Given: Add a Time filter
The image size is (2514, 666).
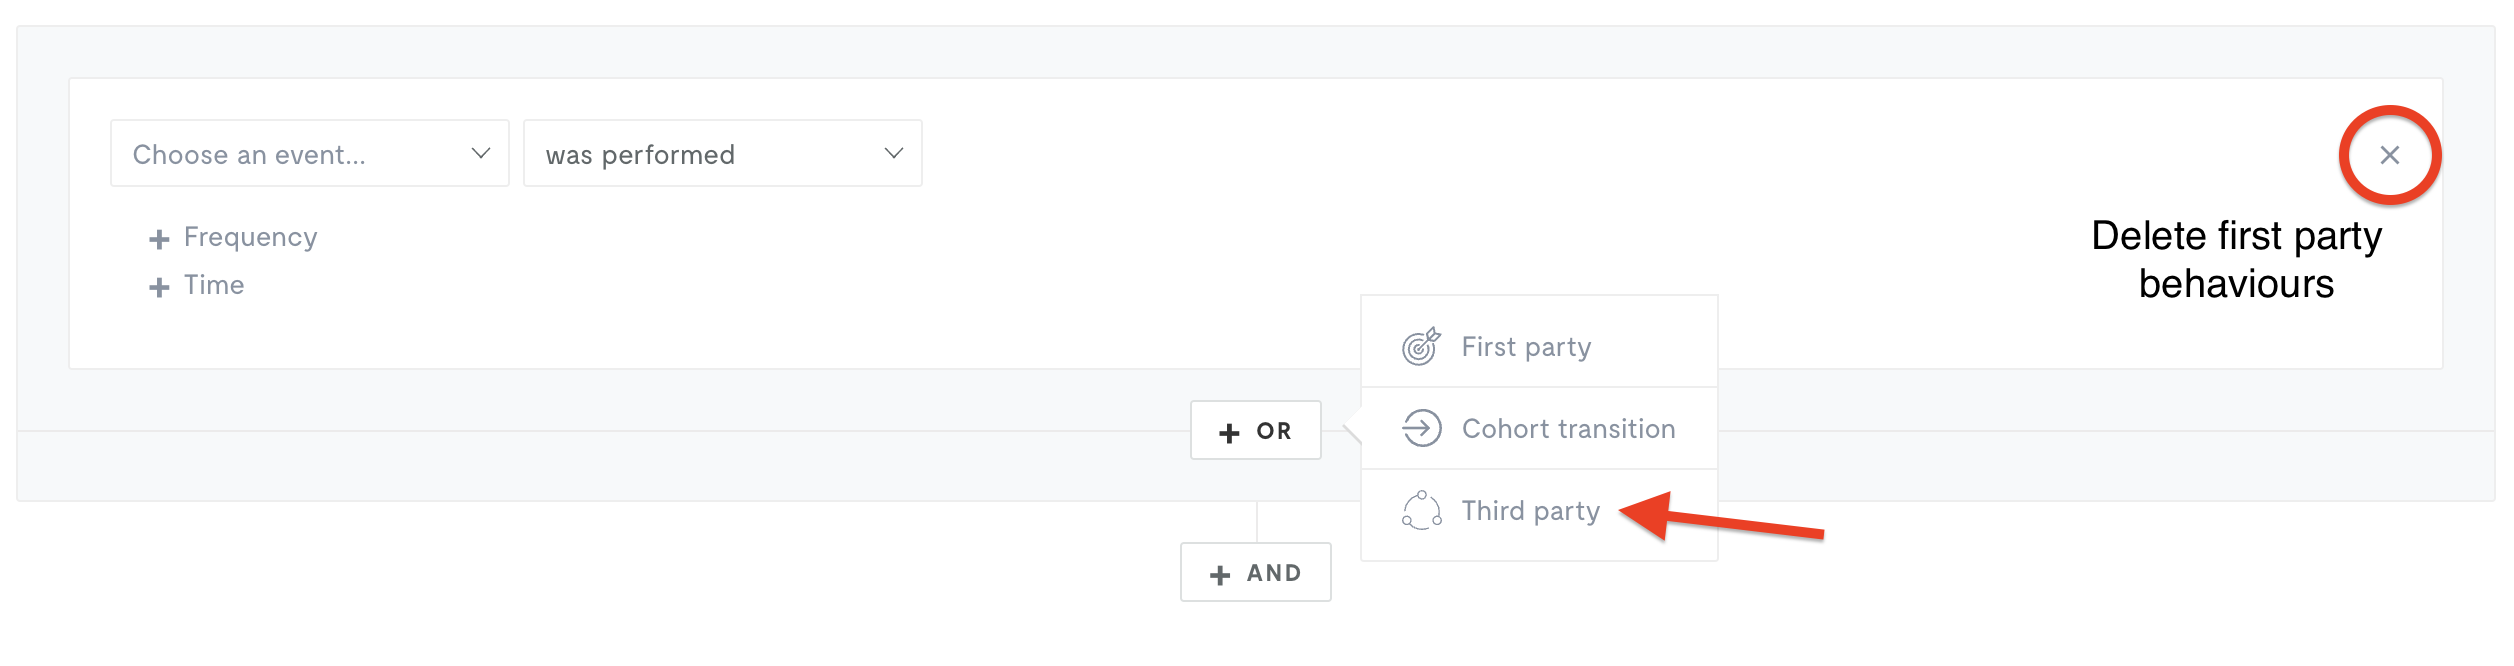Looking at the screenshot, I should (197, 286).
